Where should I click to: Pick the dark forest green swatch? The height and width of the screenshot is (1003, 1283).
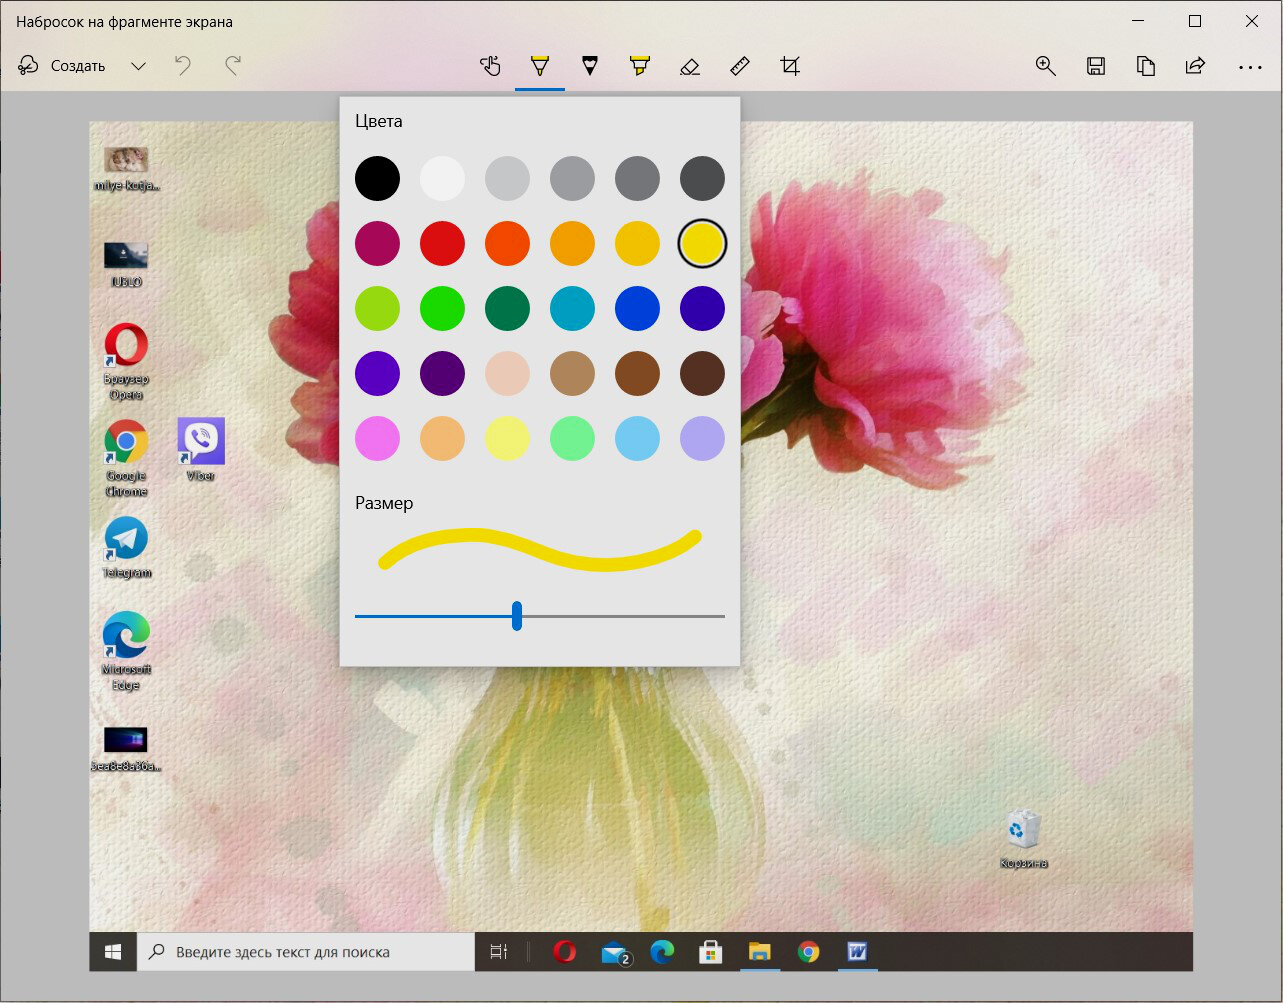pyautogui.click(x=507, y=308)
